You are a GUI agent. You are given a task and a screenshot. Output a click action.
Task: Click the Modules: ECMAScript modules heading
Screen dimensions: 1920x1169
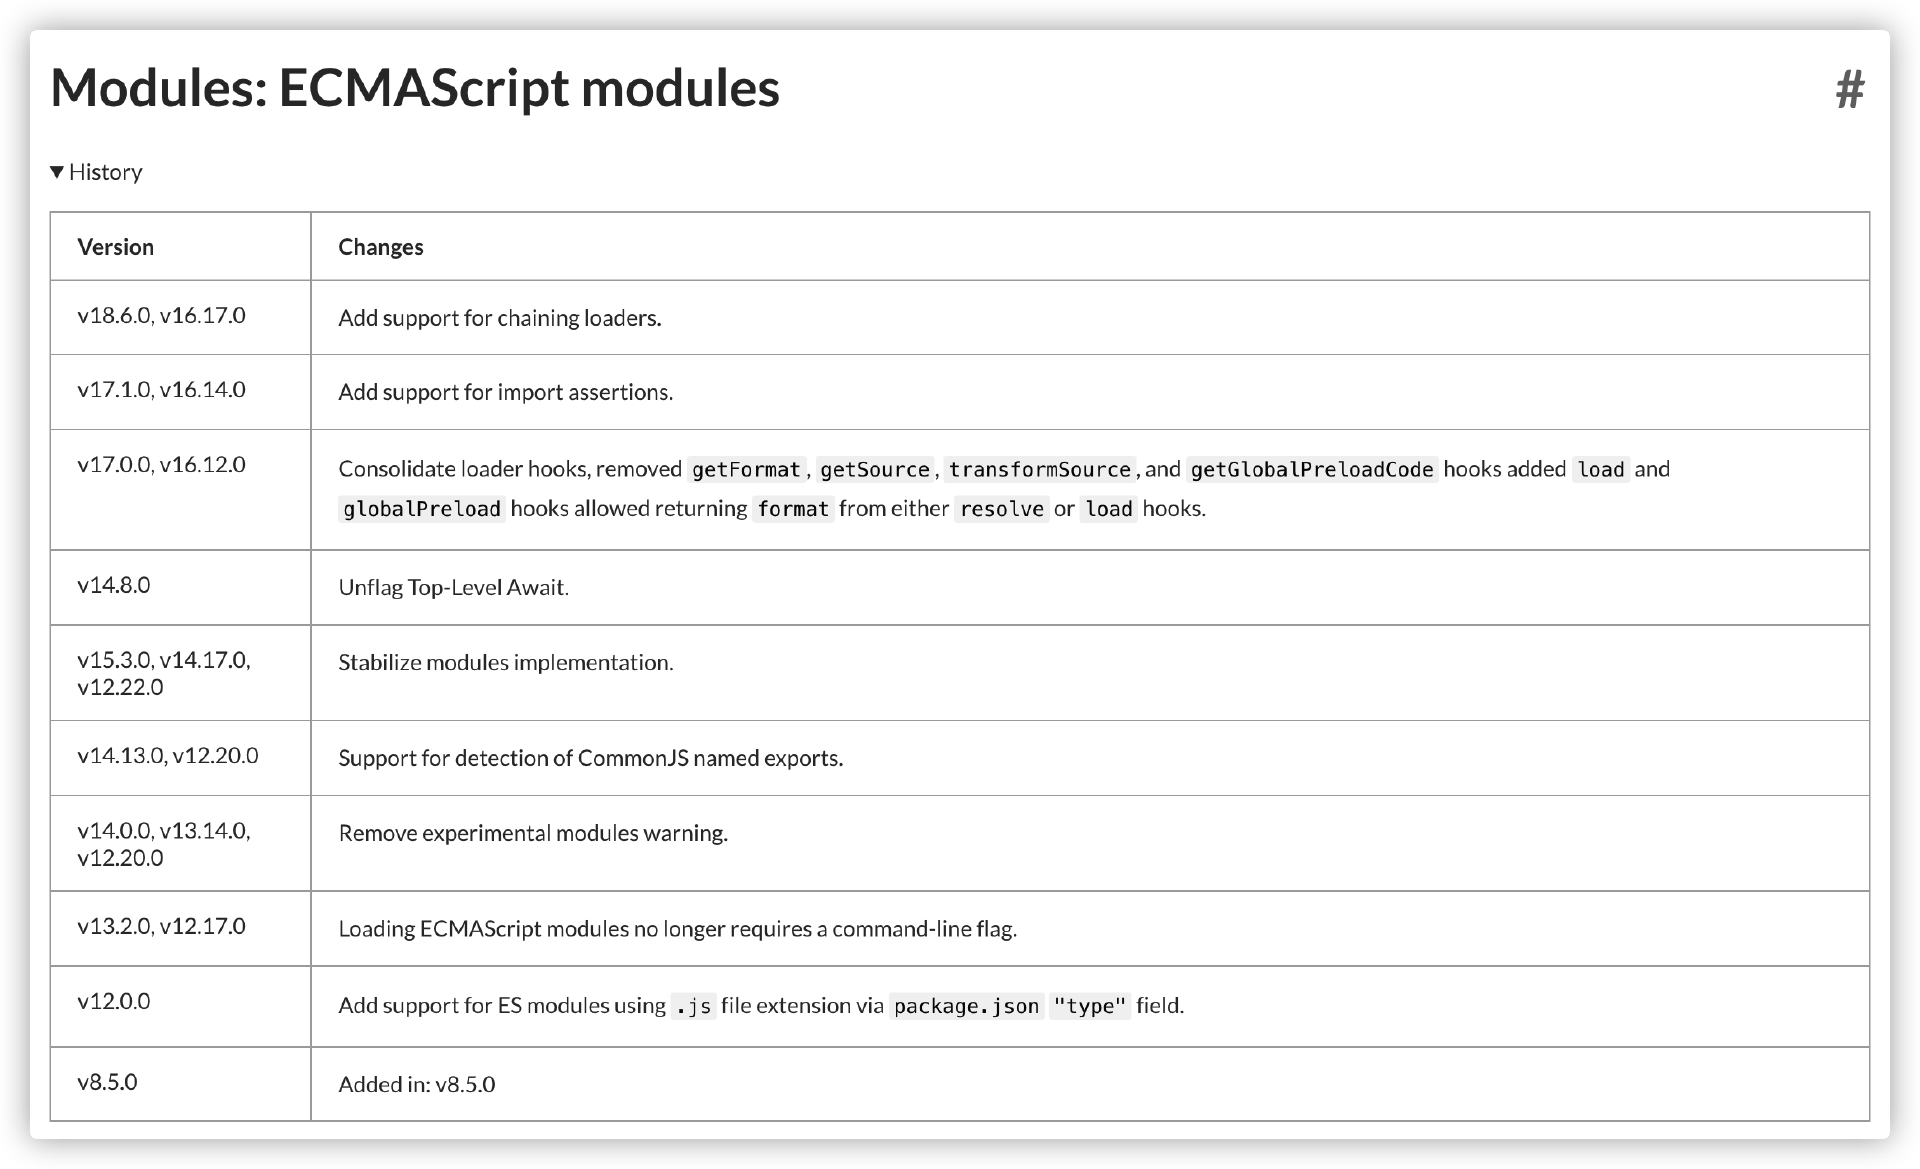coord(415,88)
